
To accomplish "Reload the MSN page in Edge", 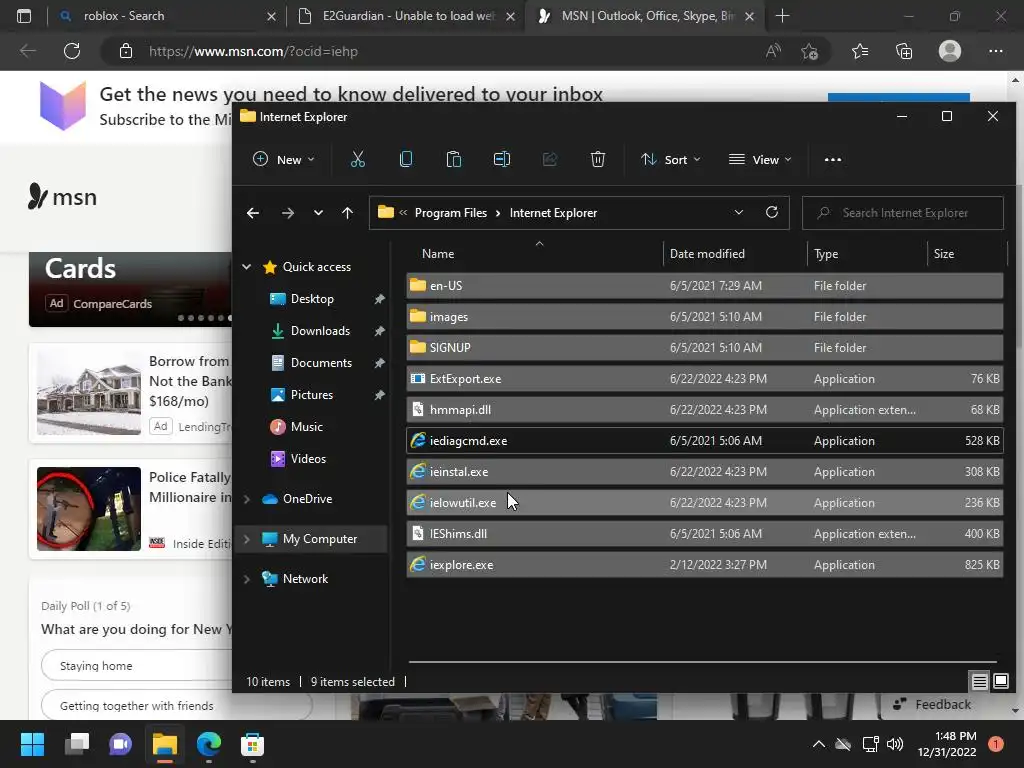I will click(72, 51).
